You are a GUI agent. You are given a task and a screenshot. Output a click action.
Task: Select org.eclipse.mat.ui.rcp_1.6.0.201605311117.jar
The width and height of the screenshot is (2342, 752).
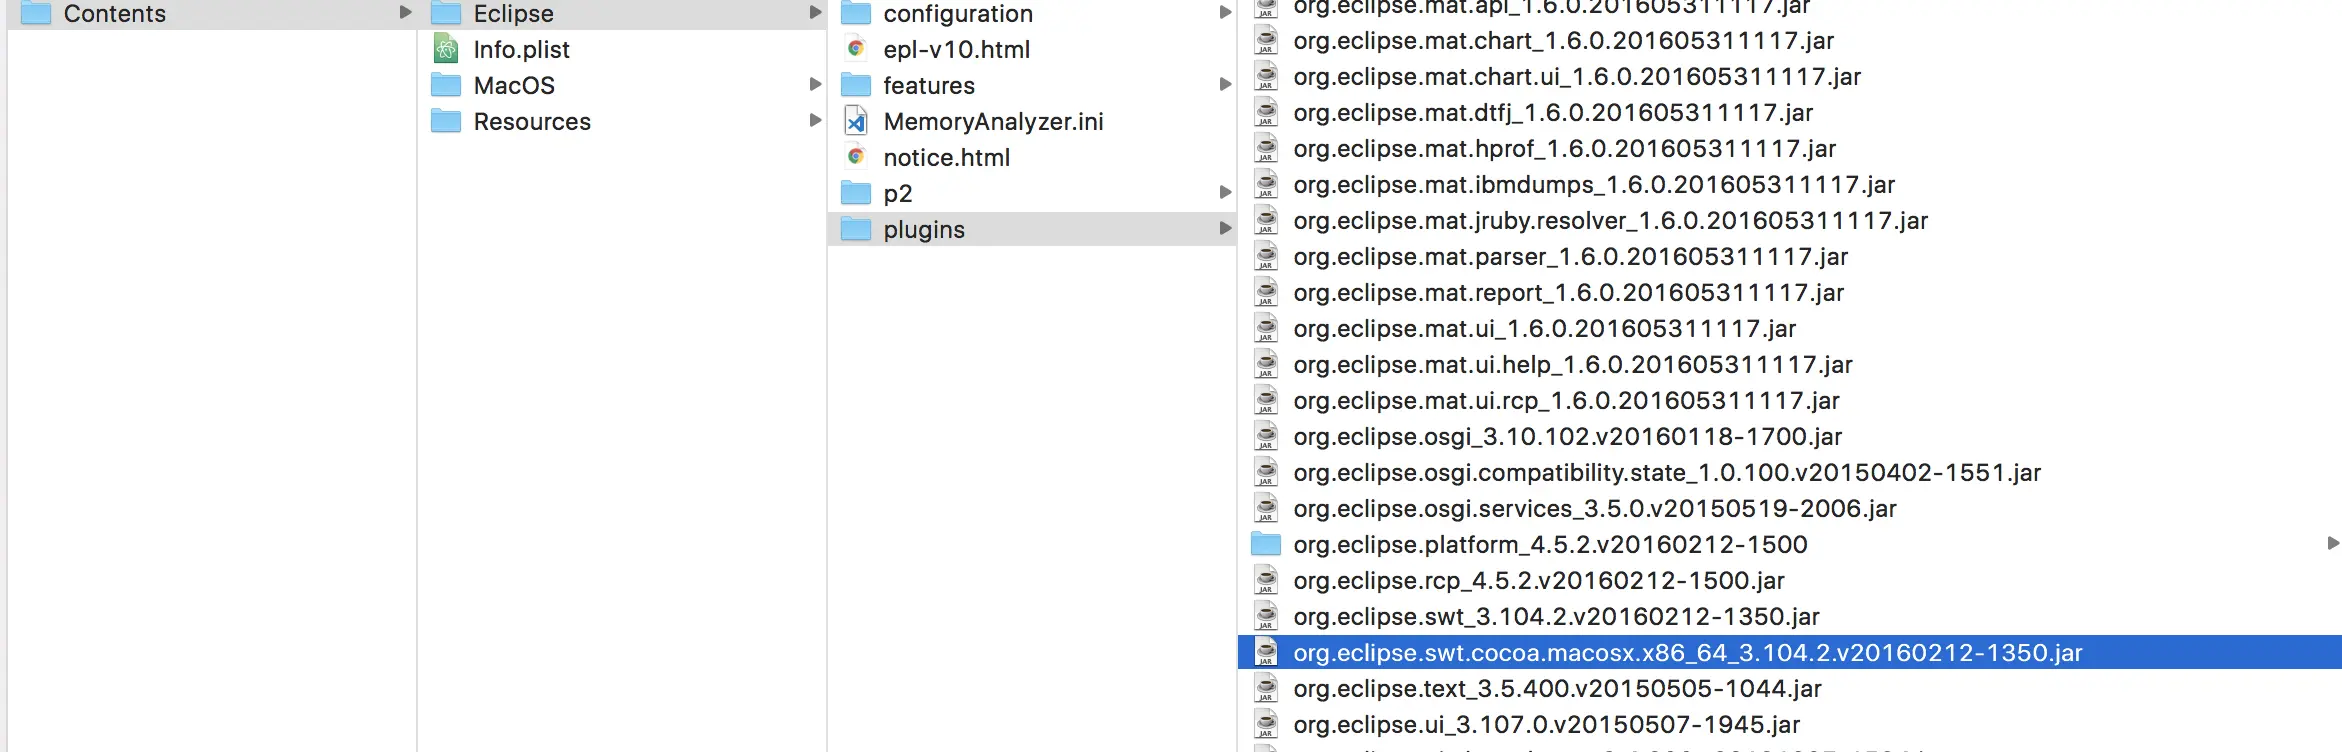click(x=1566, y=401)
